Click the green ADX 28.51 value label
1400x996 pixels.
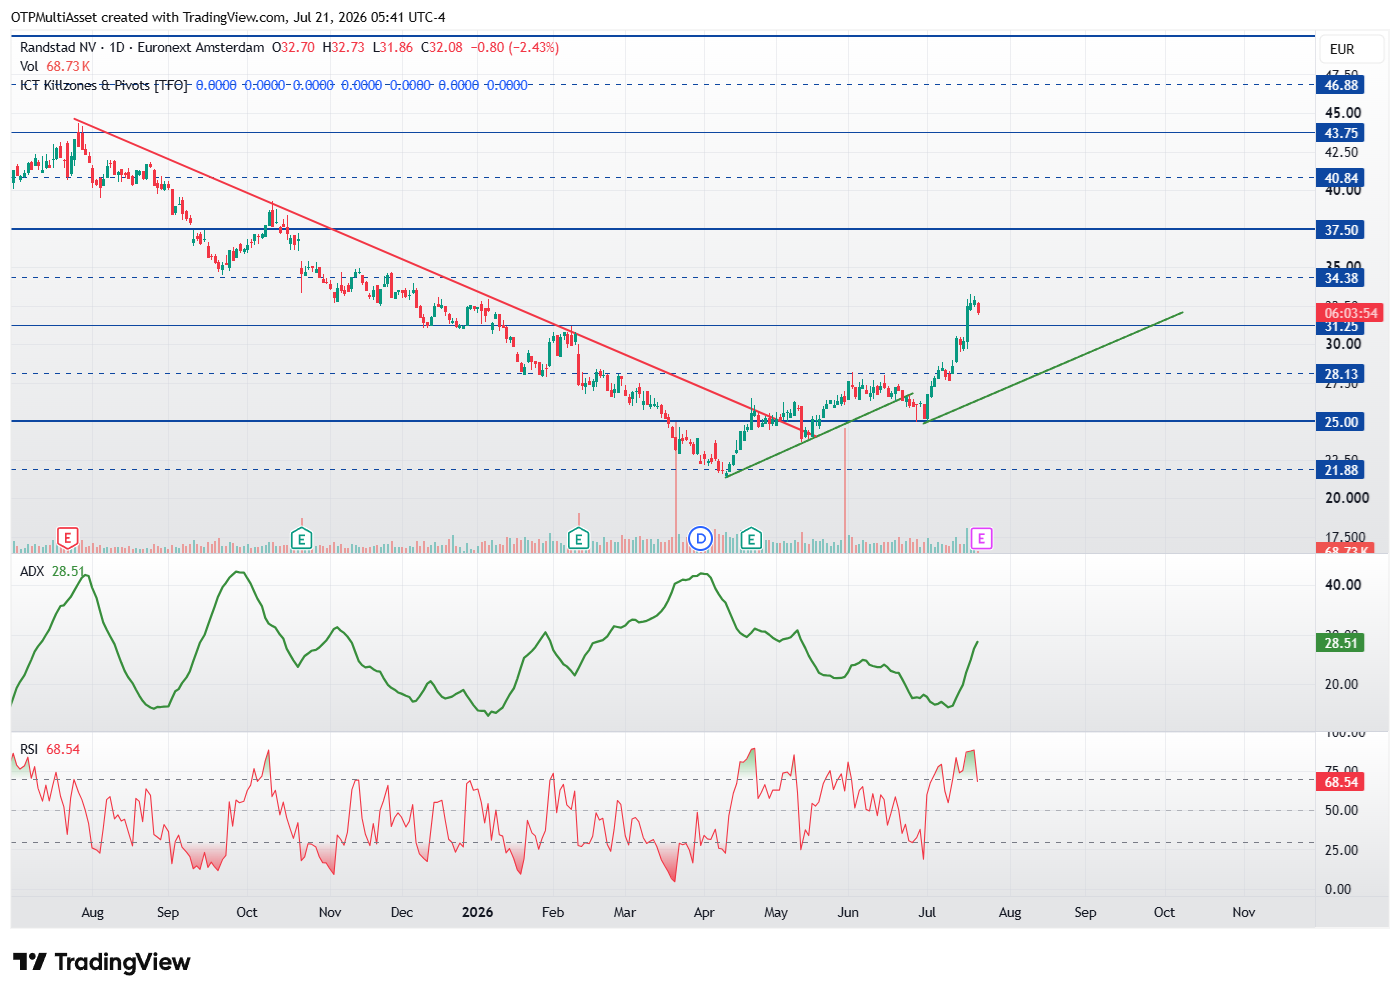pos(1340,643)
